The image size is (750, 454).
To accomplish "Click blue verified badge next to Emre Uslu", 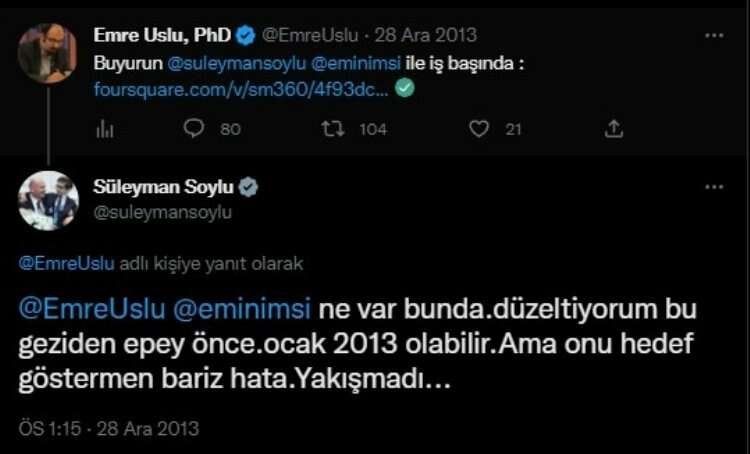I will (246, 36).
